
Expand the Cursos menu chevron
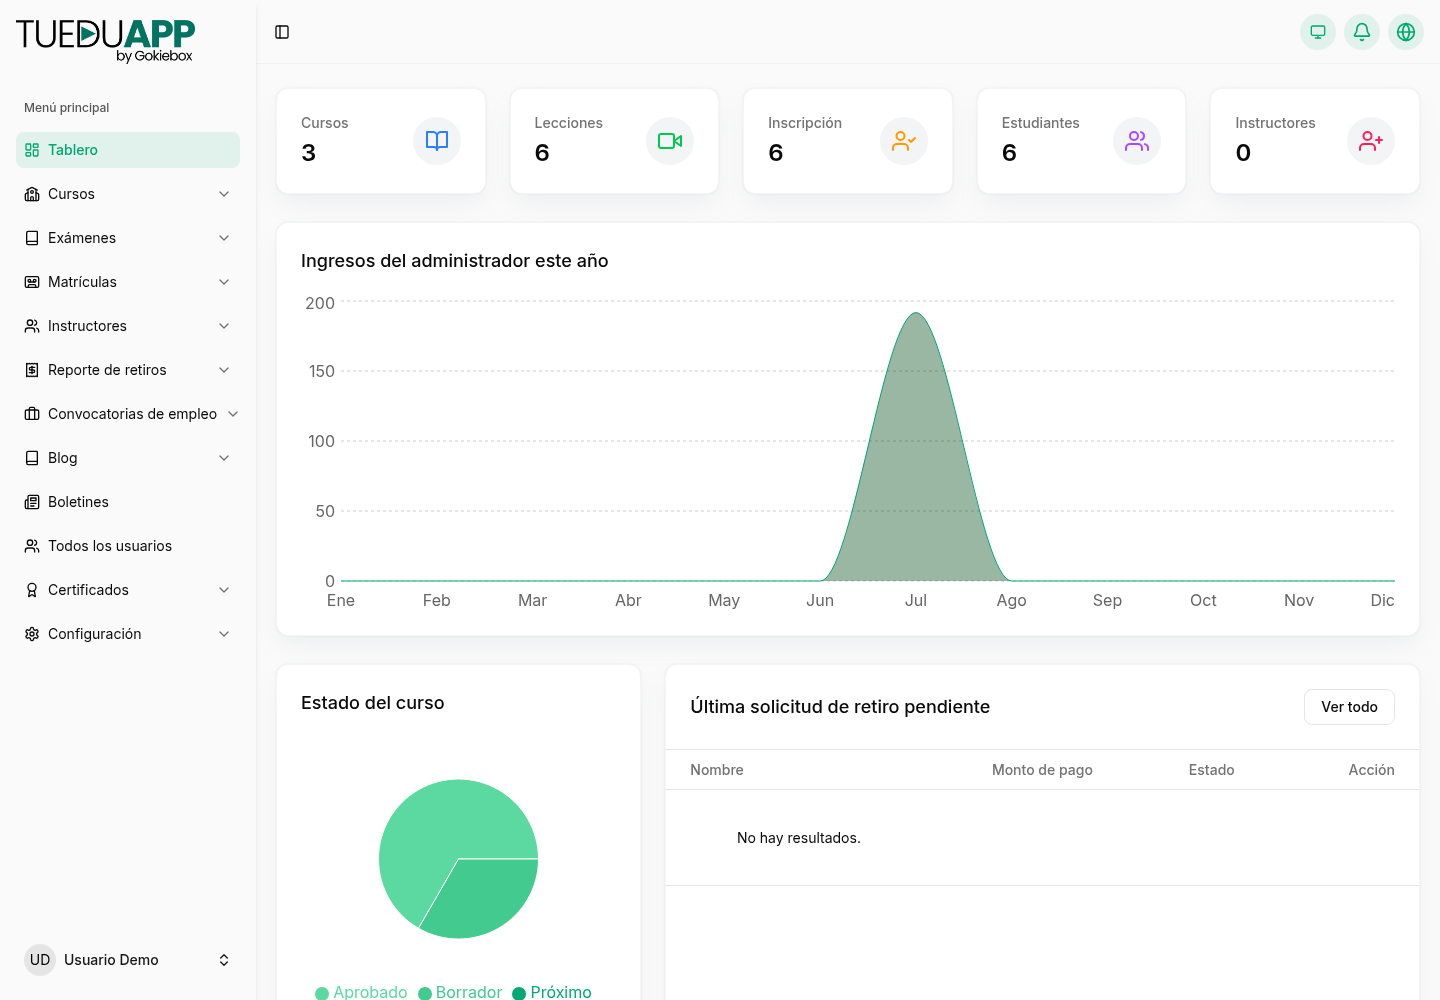(x=224, y=194)
